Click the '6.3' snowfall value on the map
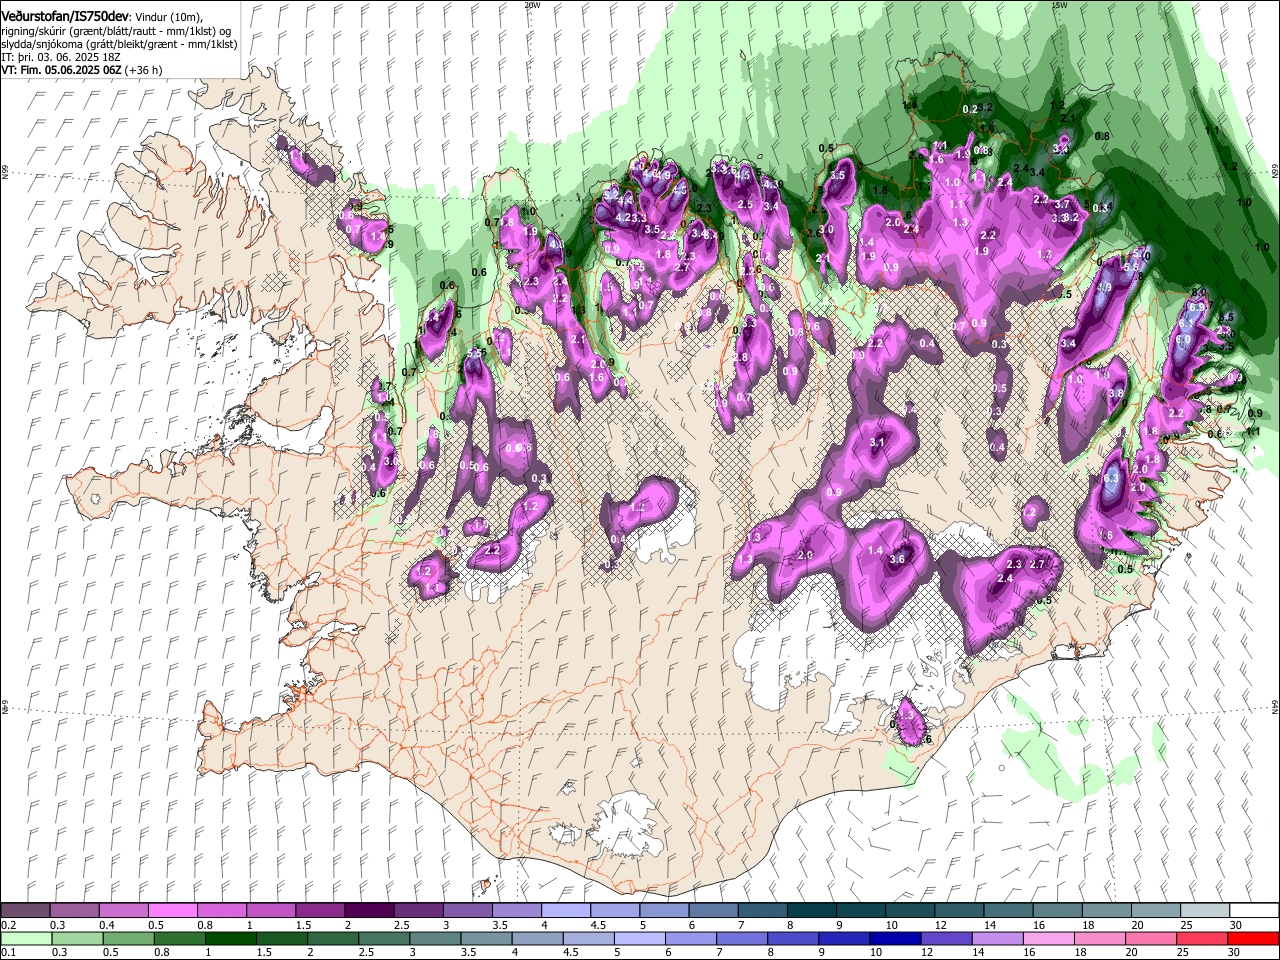The width and height of the screenshot is (1280, 960). [x=1111, y=479]
